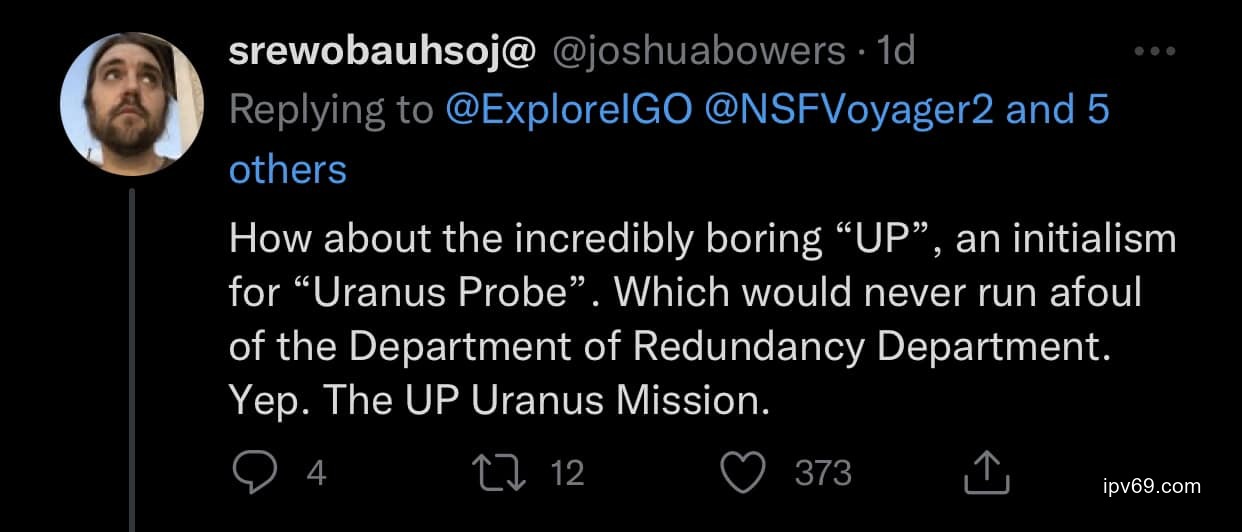Click the reply count number 4
Viewport: 1242px width, 532px height.
coord(316,472)
